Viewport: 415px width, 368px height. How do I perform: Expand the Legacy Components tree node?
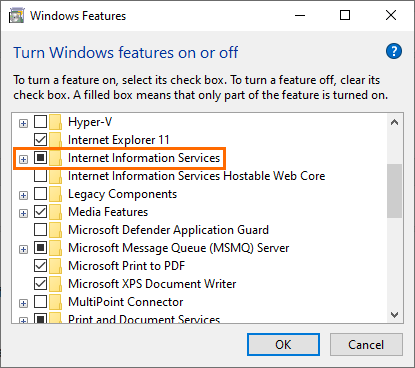click(x=23, y=195)
